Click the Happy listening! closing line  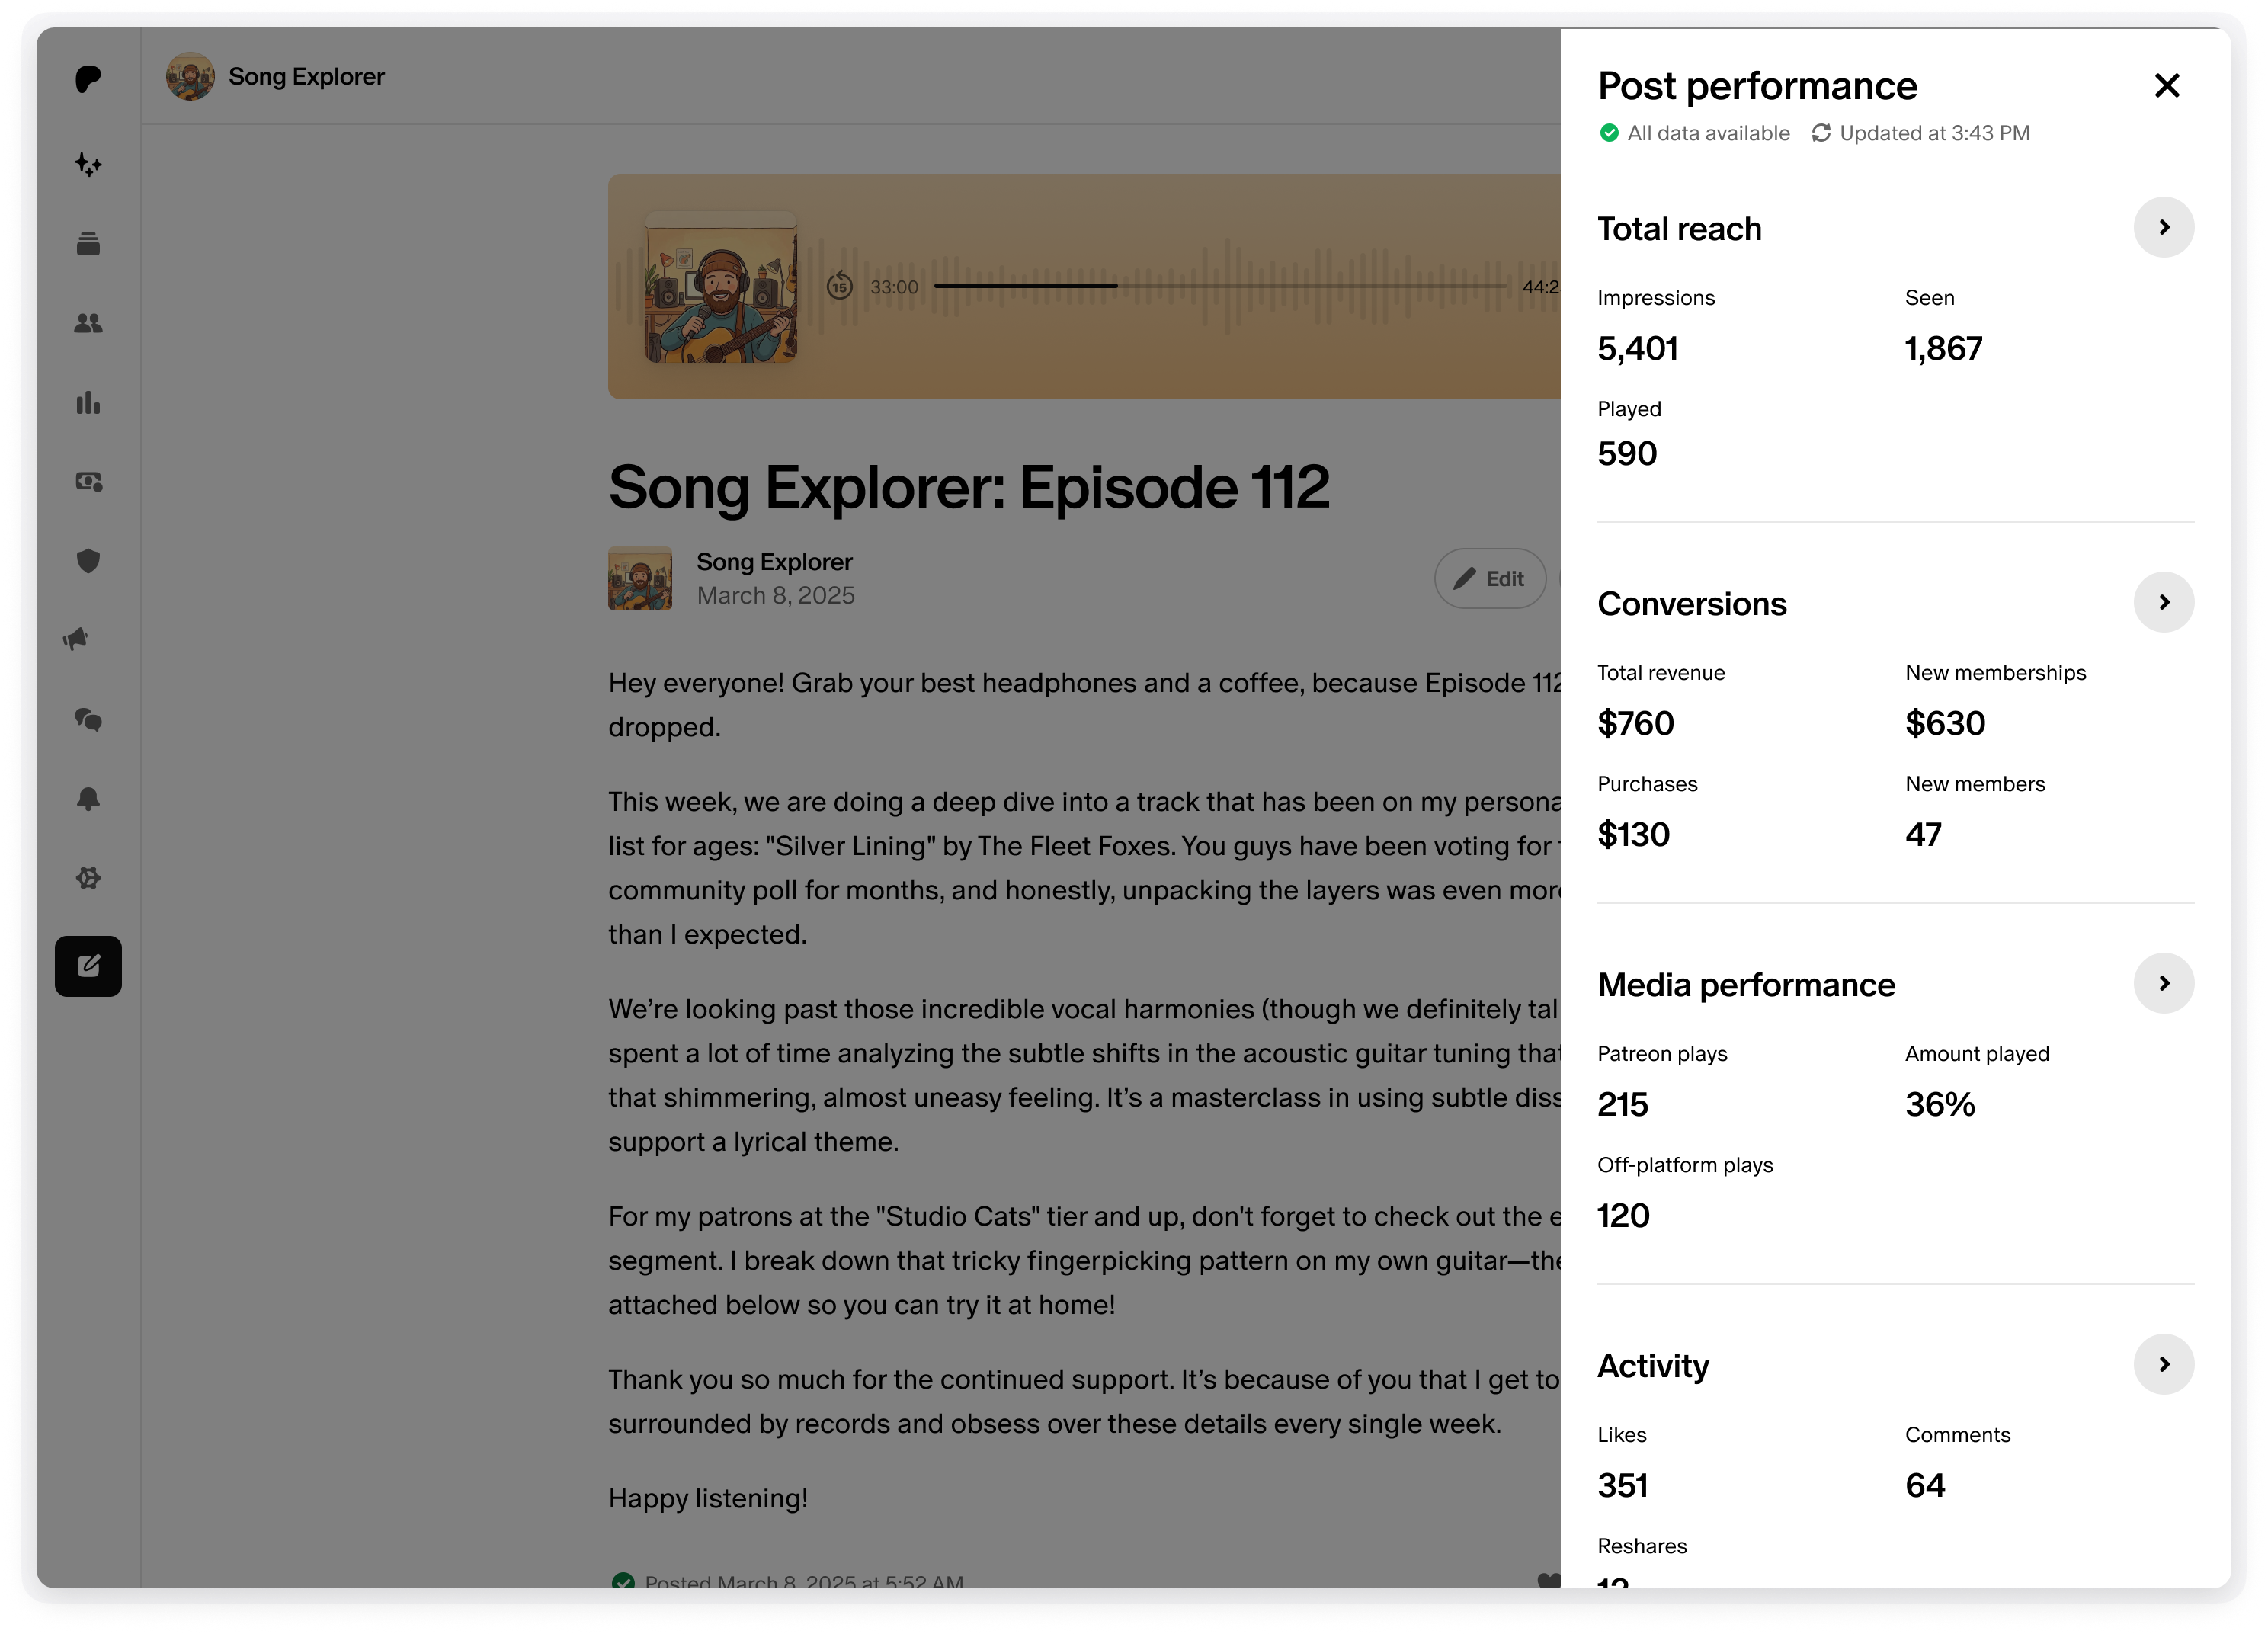click(x=708, y=1498)
